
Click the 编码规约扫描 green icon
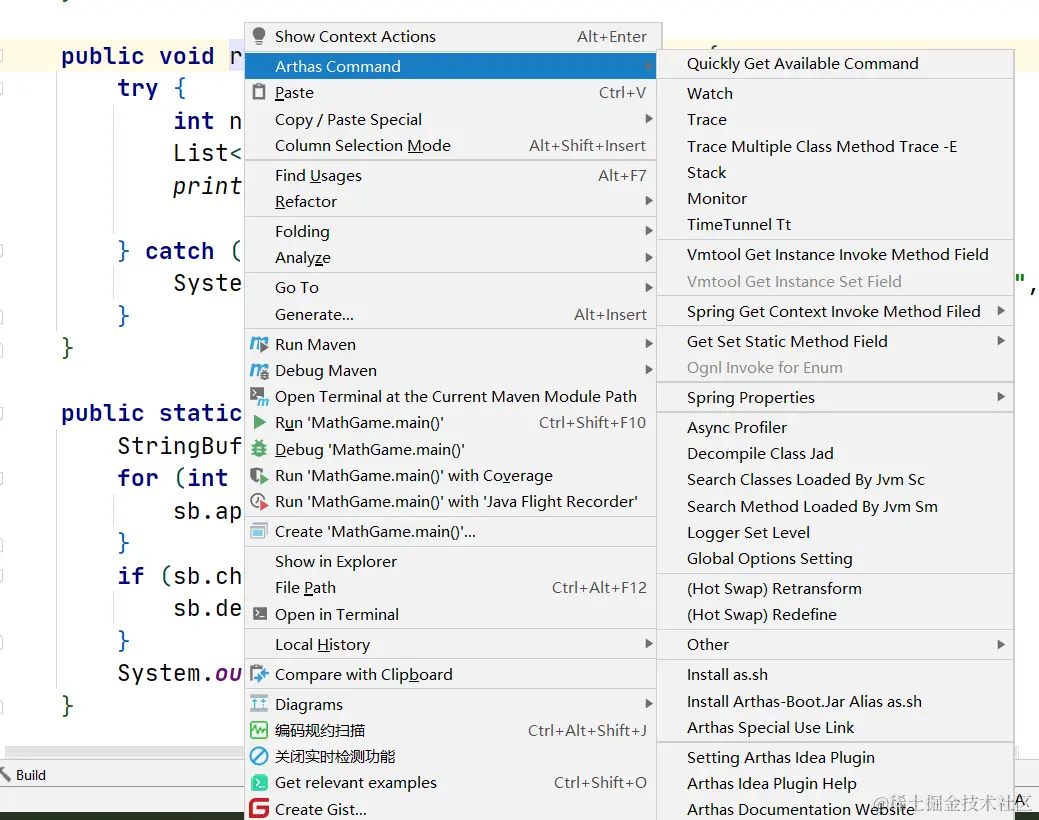[x=259, y=730]
